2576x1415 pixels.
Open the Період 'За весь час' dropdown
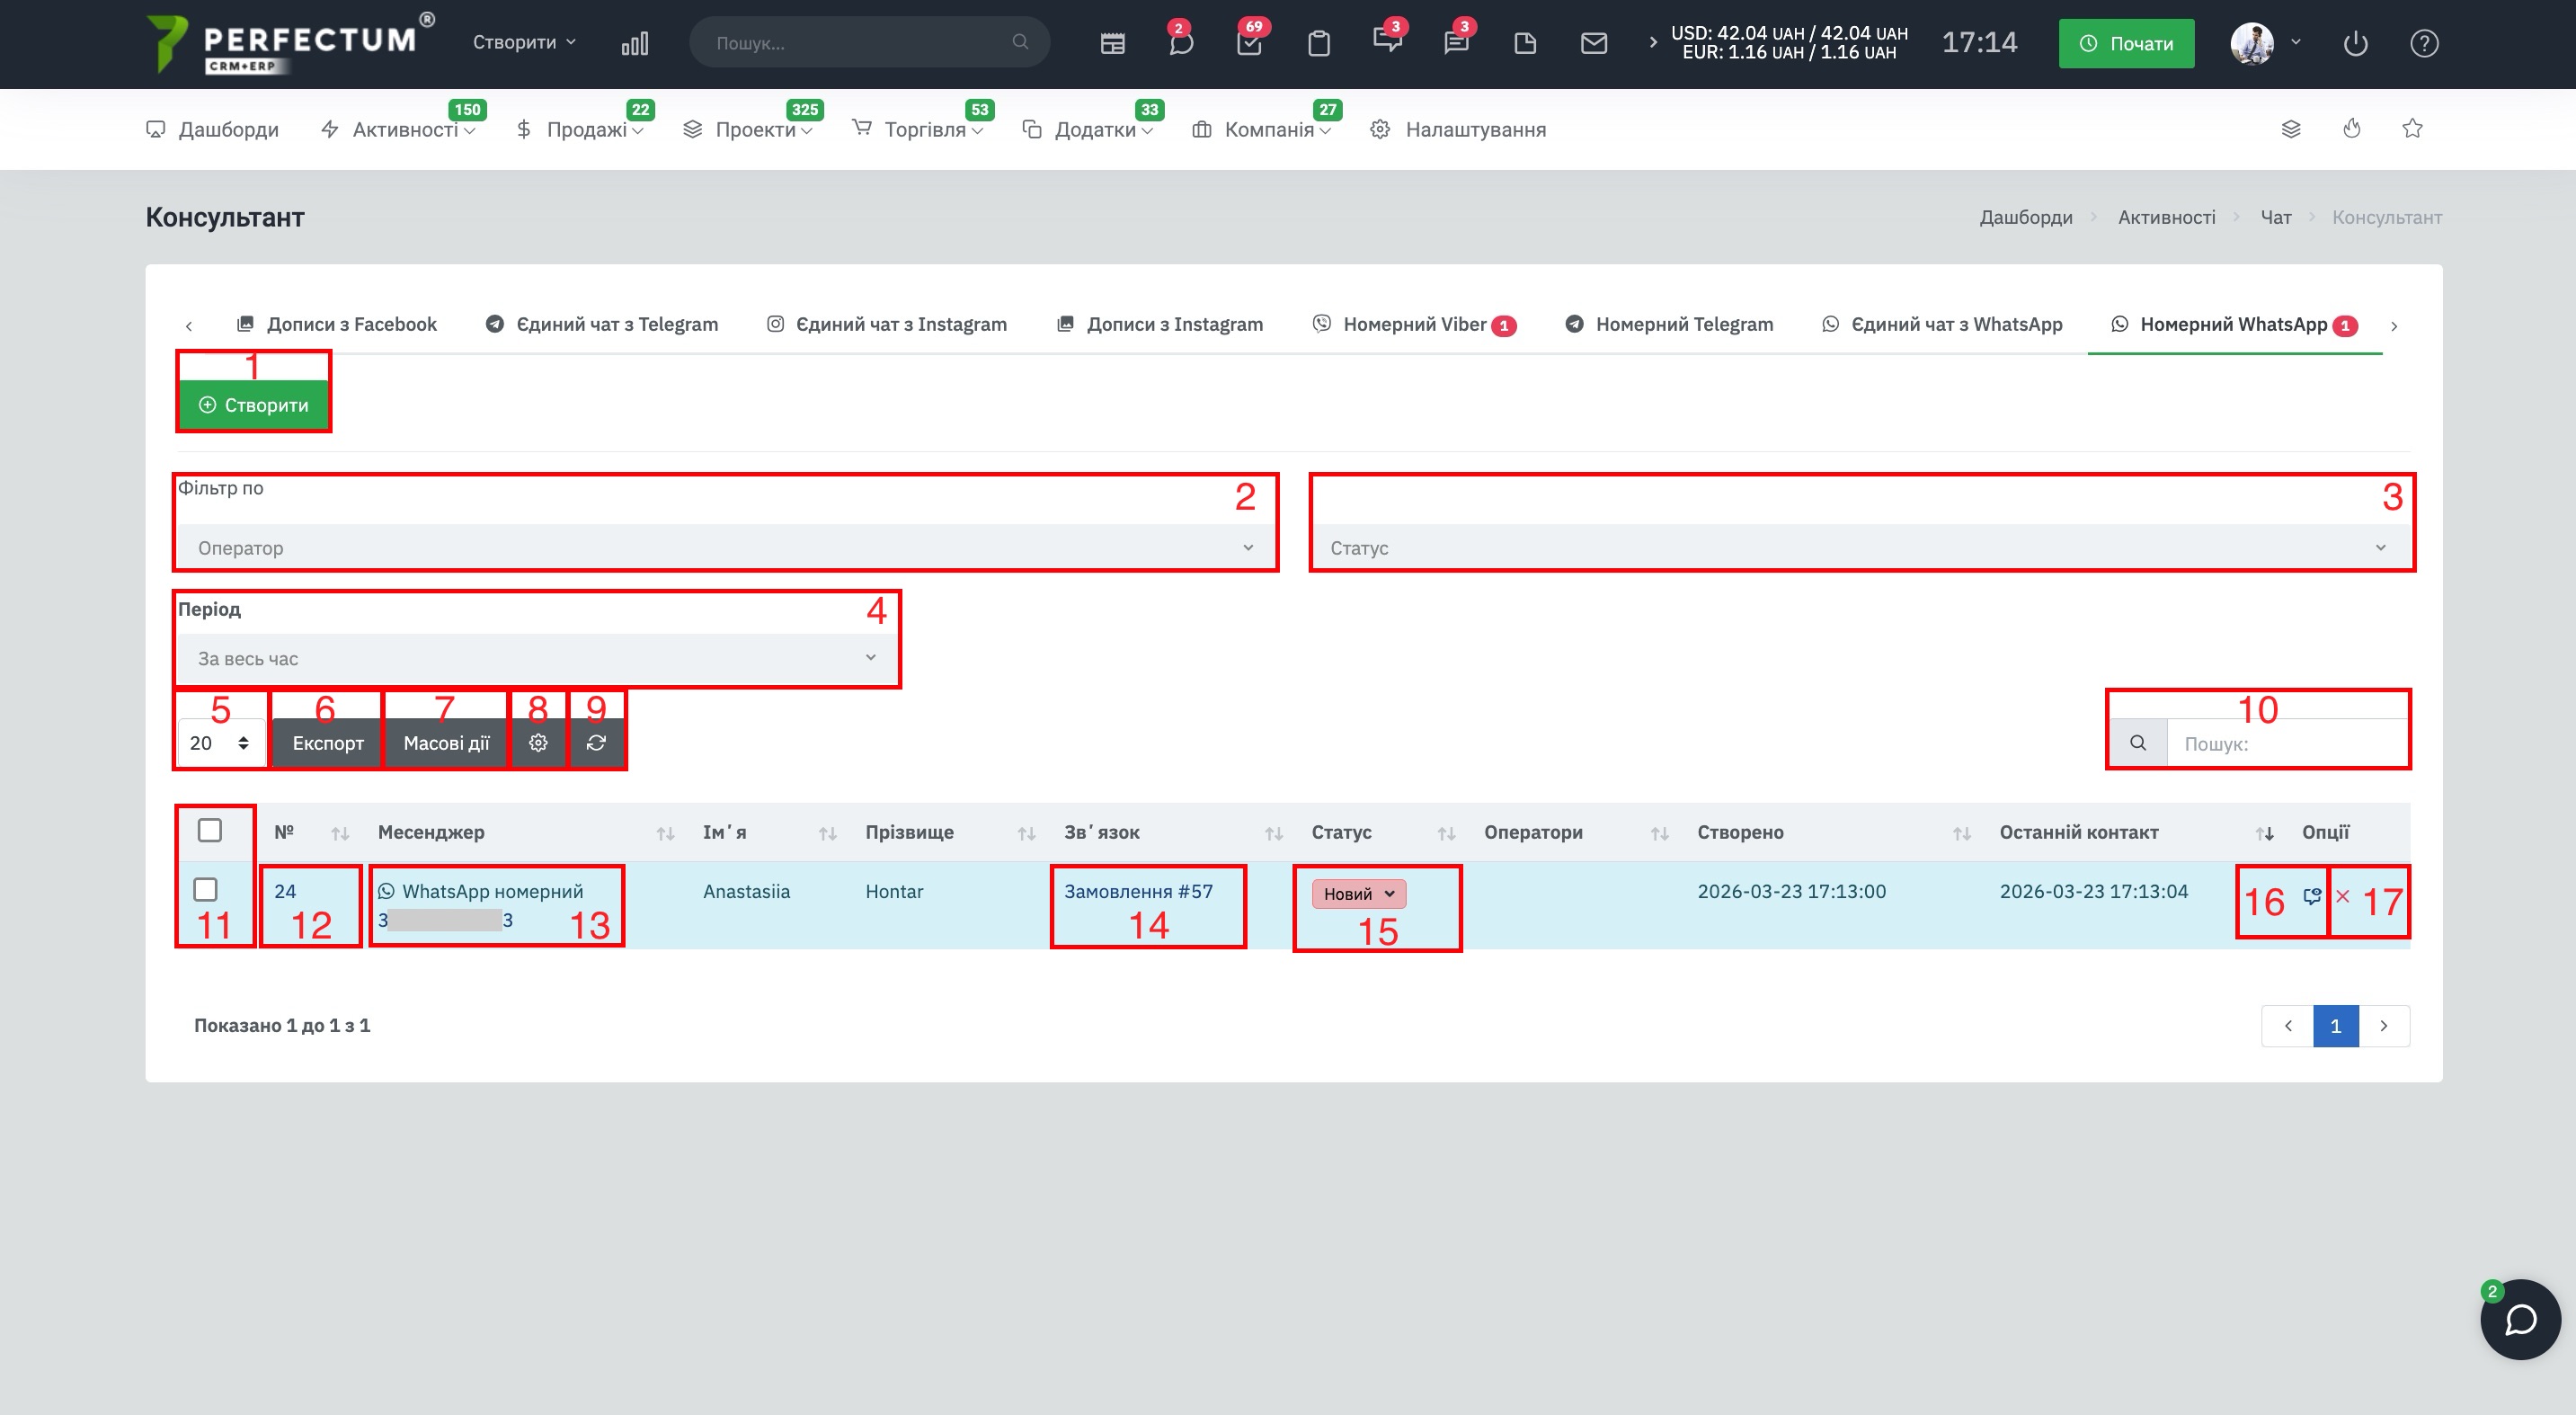pyautogui.click(x=537, y=658)
